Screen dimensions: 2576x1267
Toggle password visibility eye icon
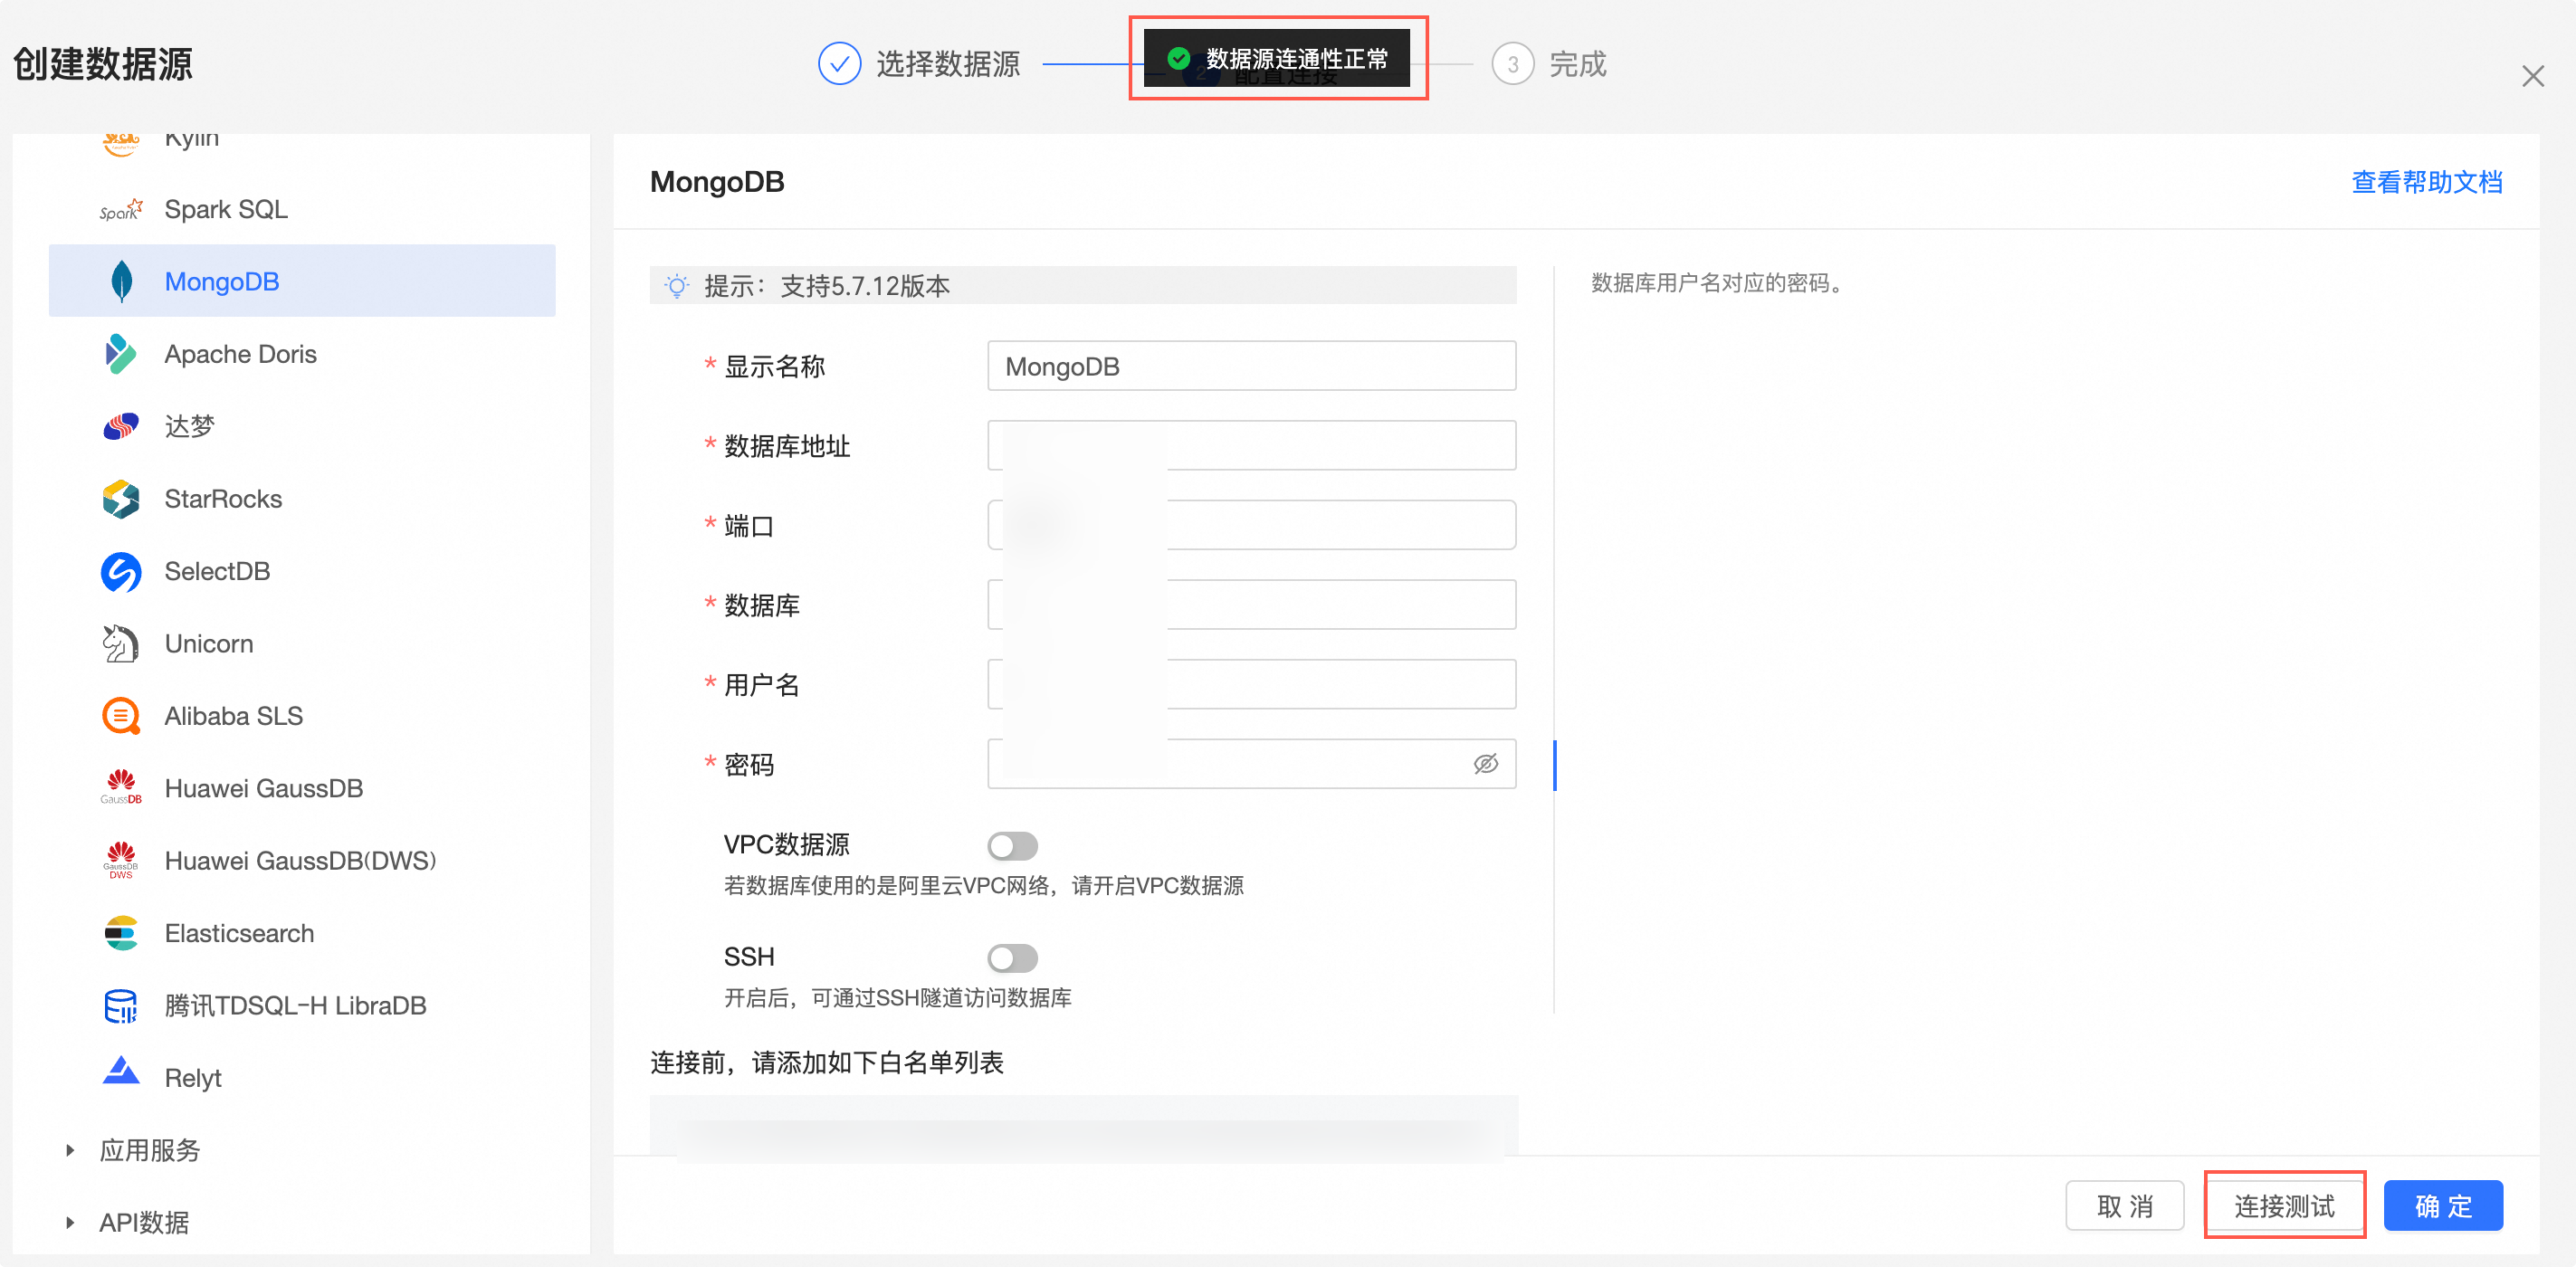tap(1485, 764)
